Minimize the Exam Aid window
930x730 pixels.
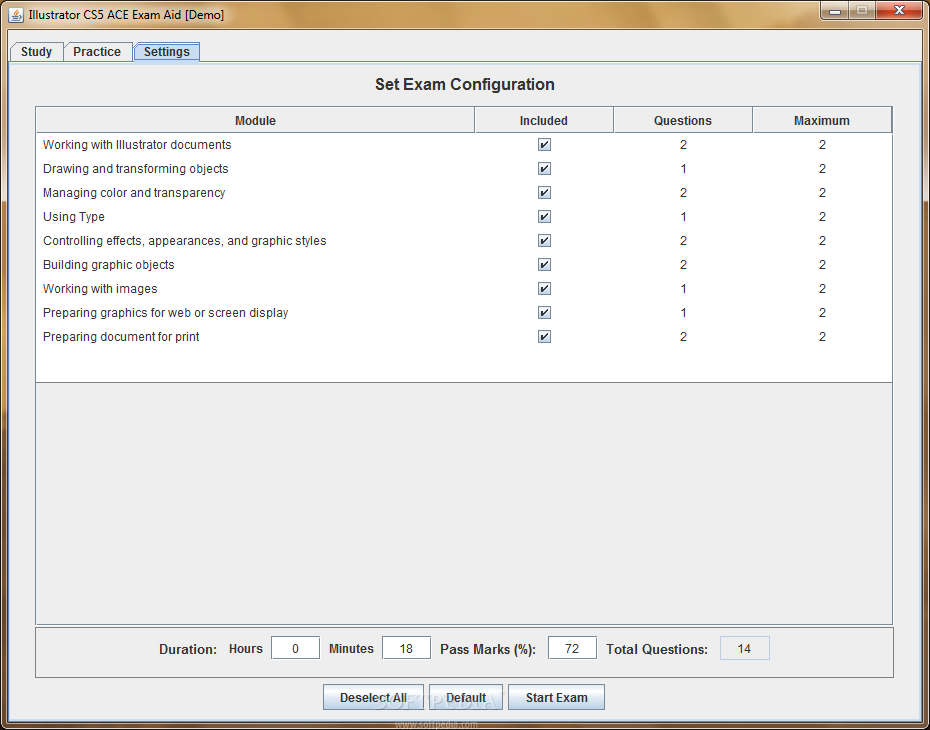[x=835, y=11]
